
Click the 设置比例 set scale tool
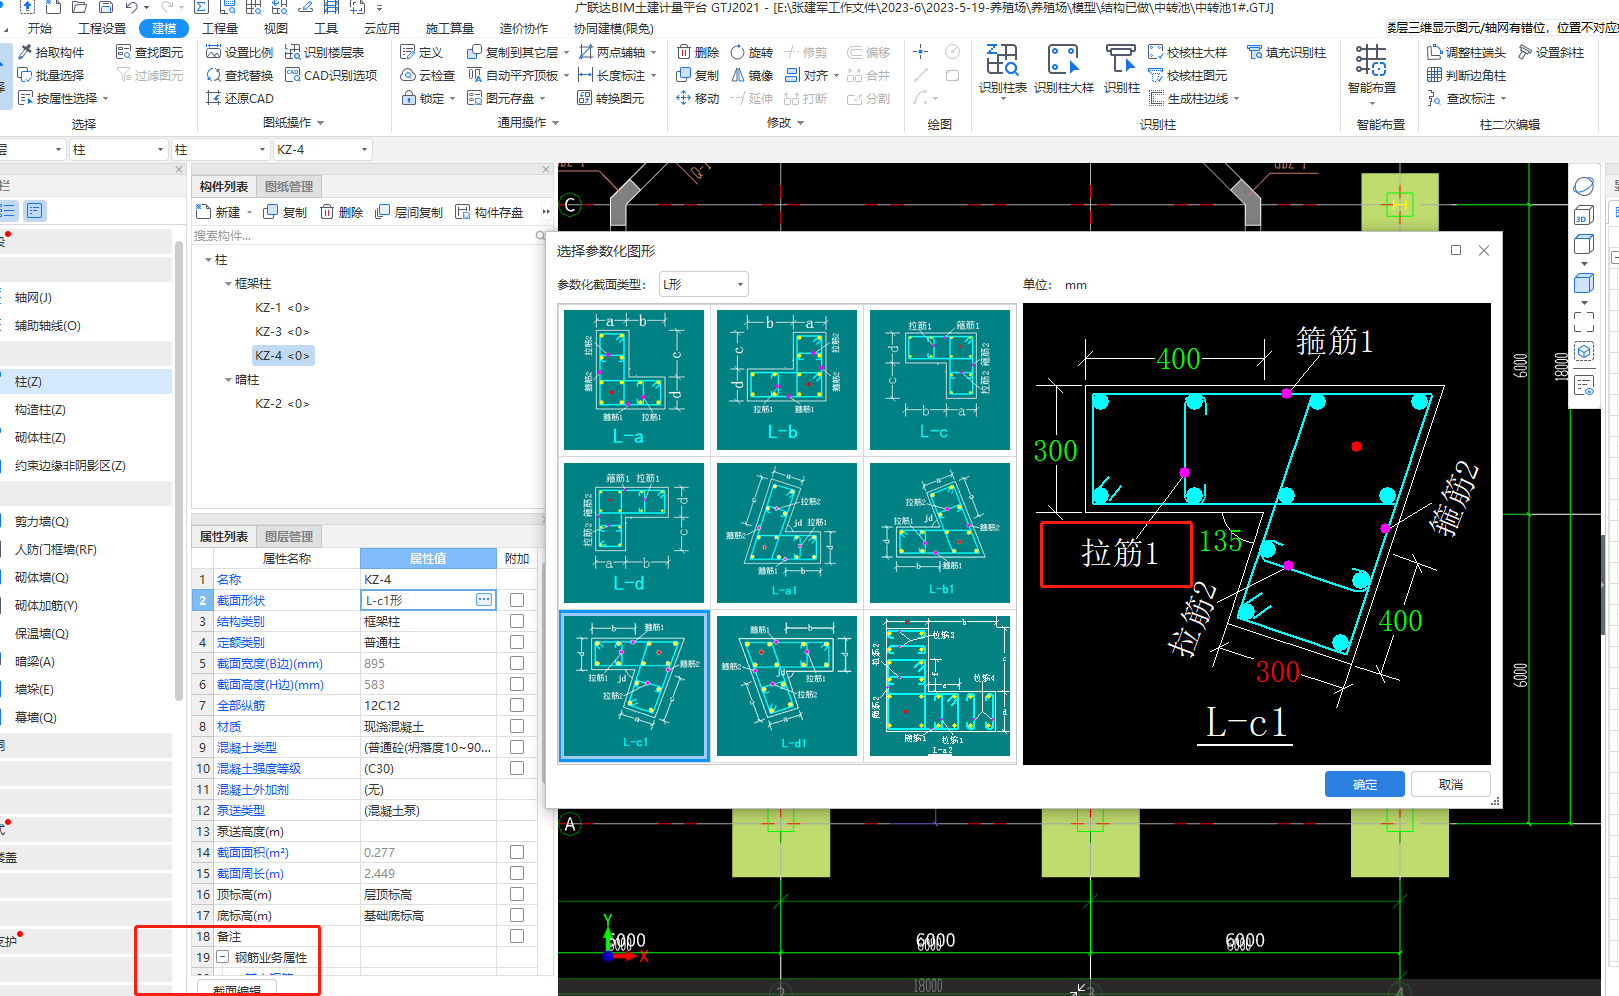[240, 52]
